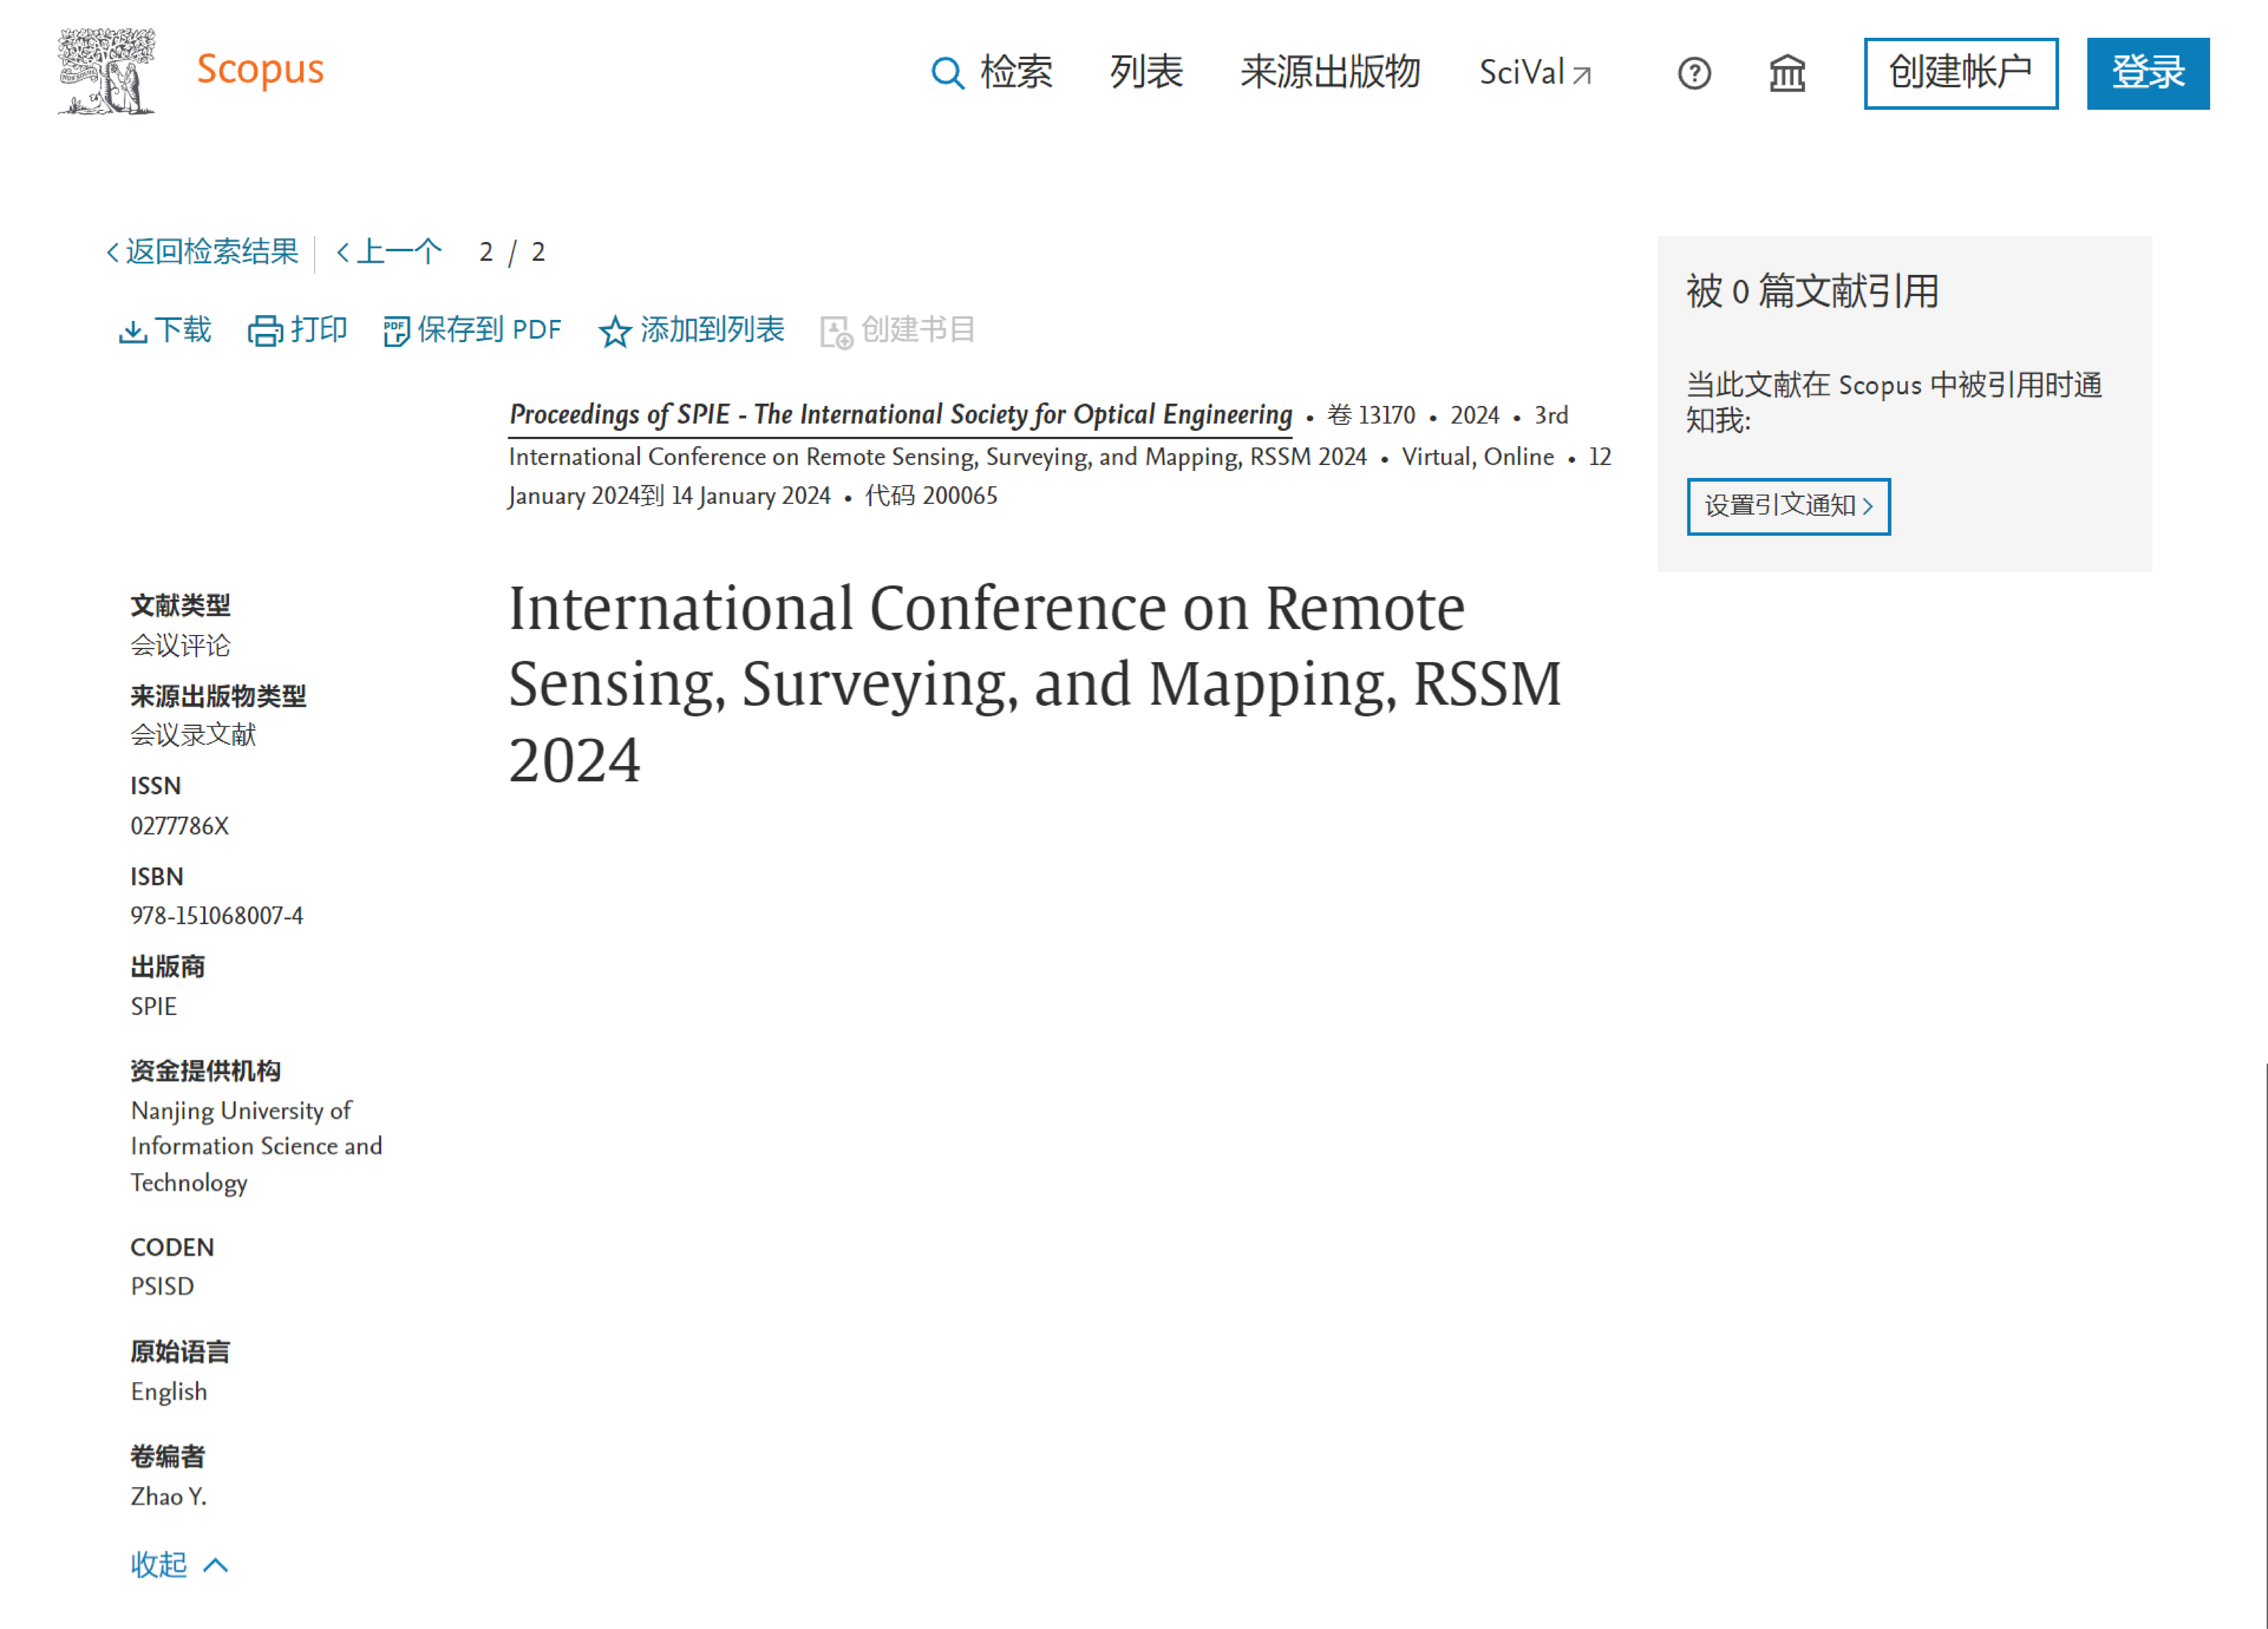Open the 检索 menu item
Image resolution: width=2268 pixels, height=1629 pixels.
(1016, 72)
